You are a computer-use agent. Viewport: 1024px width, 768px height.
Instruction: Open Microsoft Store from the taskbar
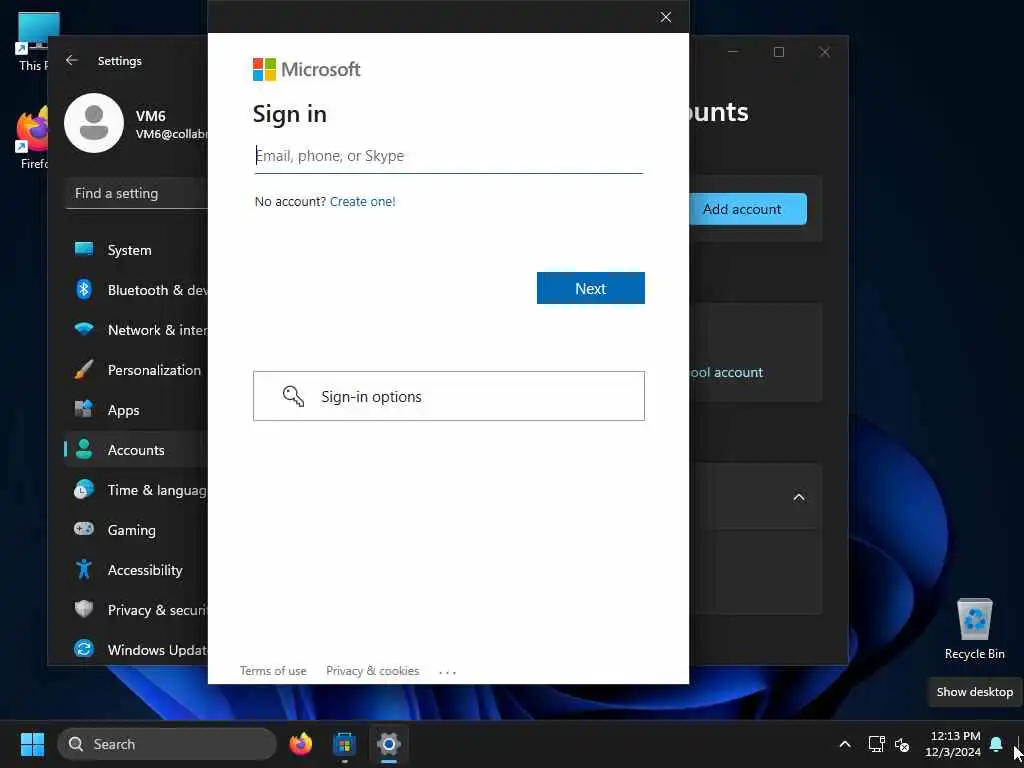click(x=344, y=744)
